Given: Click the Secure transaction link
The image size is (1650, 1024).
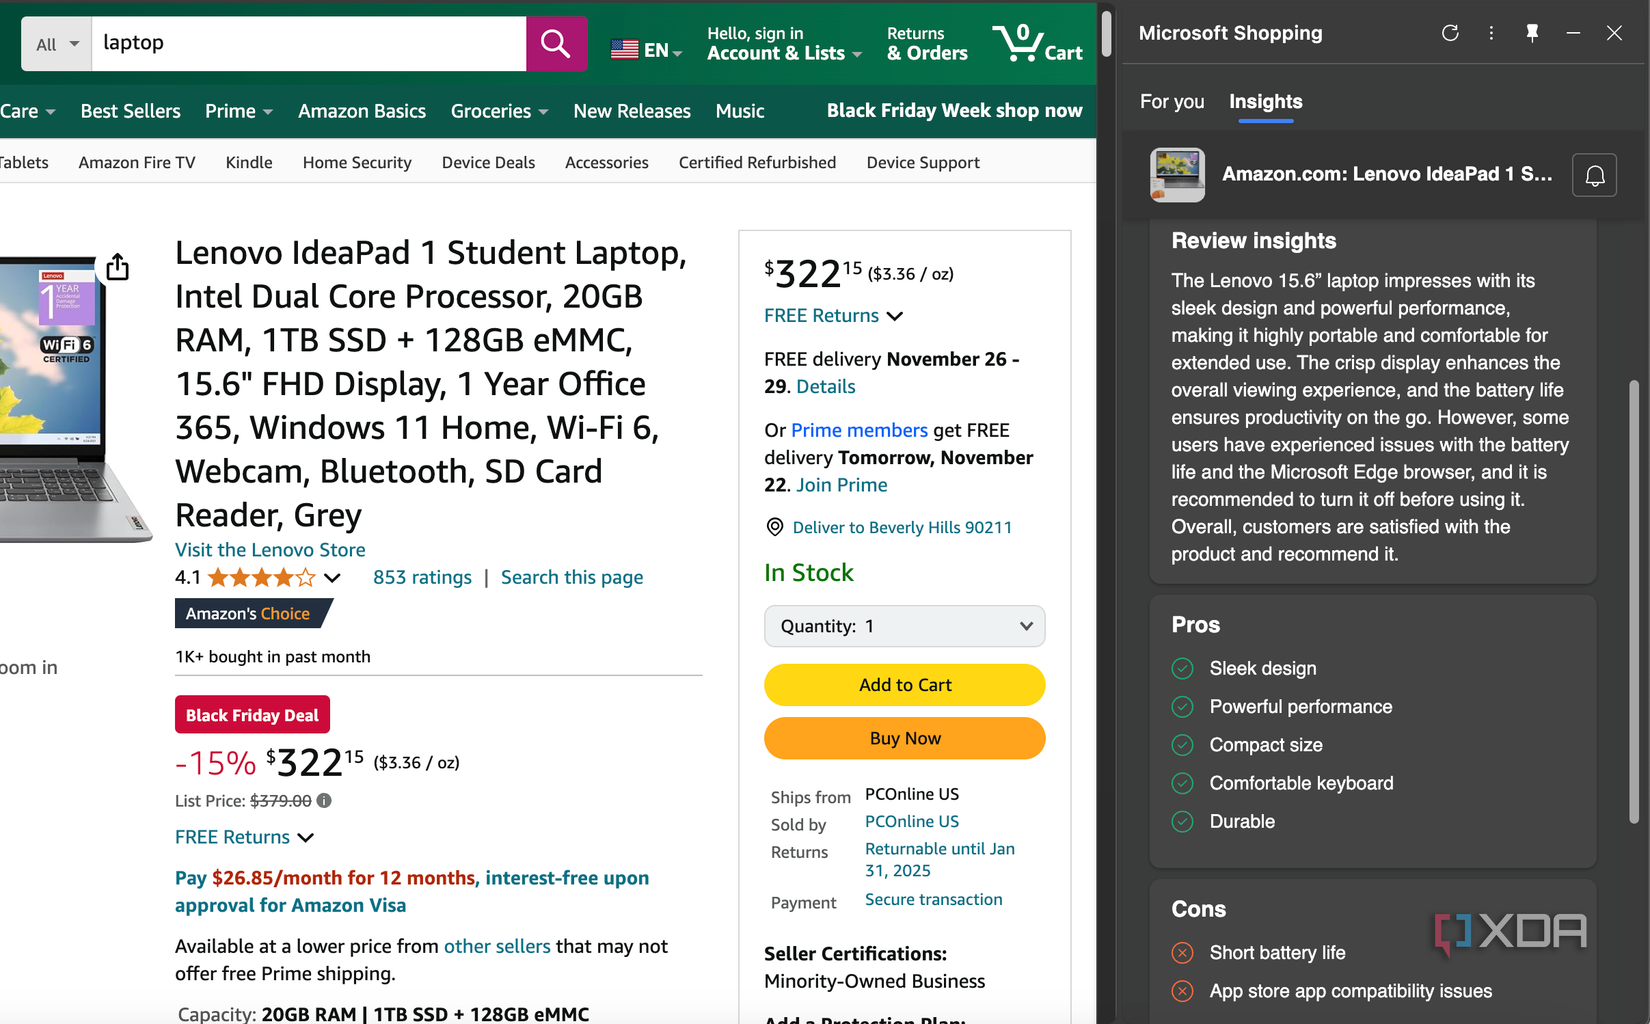Looking at the screenshot, I should click(934, 899).
